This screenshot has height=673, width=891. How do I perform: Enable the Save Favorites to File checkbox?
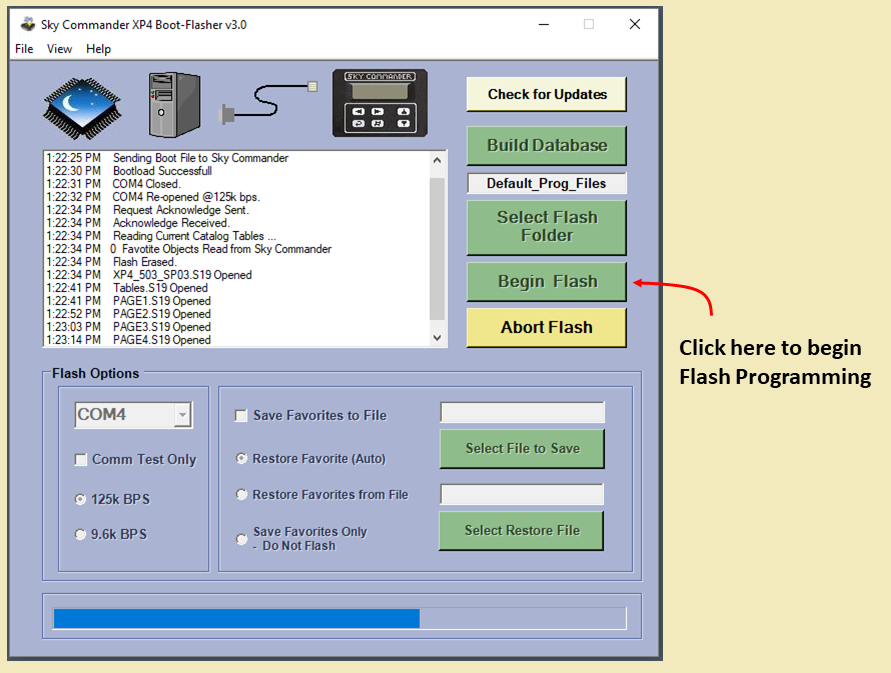(x=241, y=416)
